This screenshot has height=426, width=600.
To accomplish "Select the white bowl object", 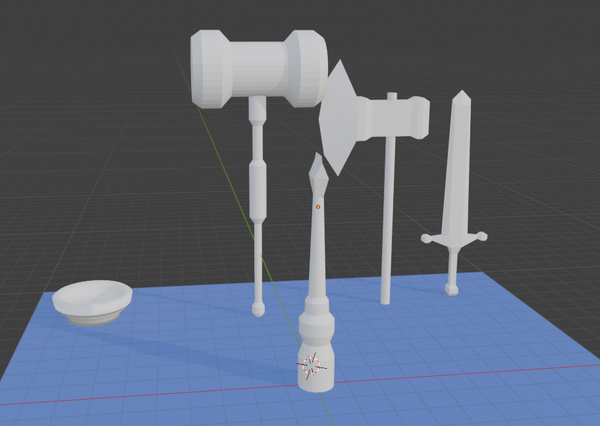I will tap(93, 300).
